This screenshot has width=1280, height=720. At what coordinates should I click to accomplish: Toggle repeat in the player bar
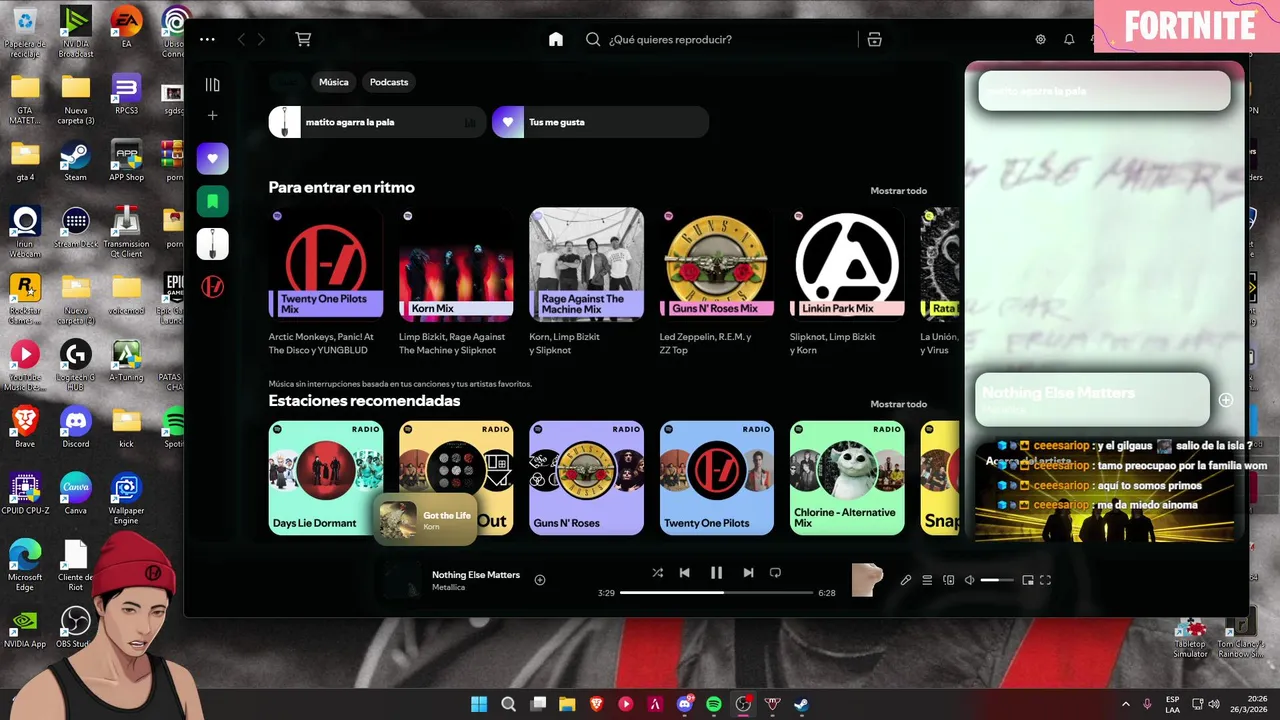(775, 573)
